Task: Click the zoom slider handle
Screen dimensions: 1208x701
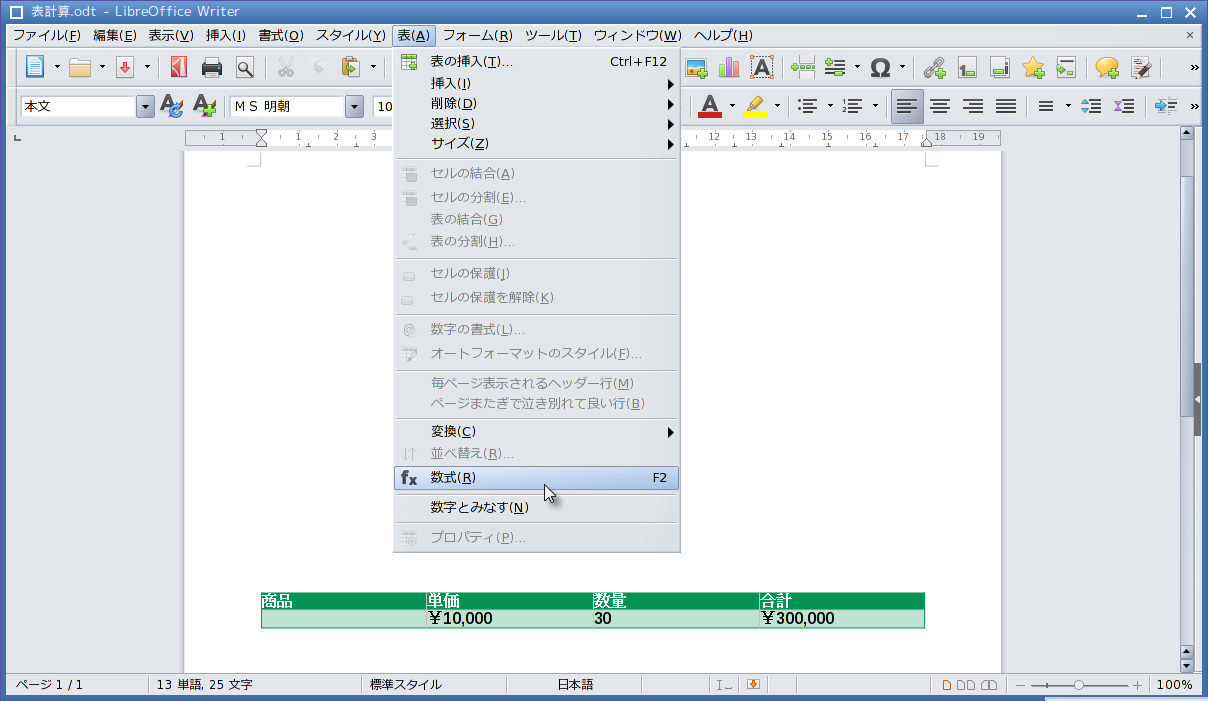Action: tap(1078, 685)
